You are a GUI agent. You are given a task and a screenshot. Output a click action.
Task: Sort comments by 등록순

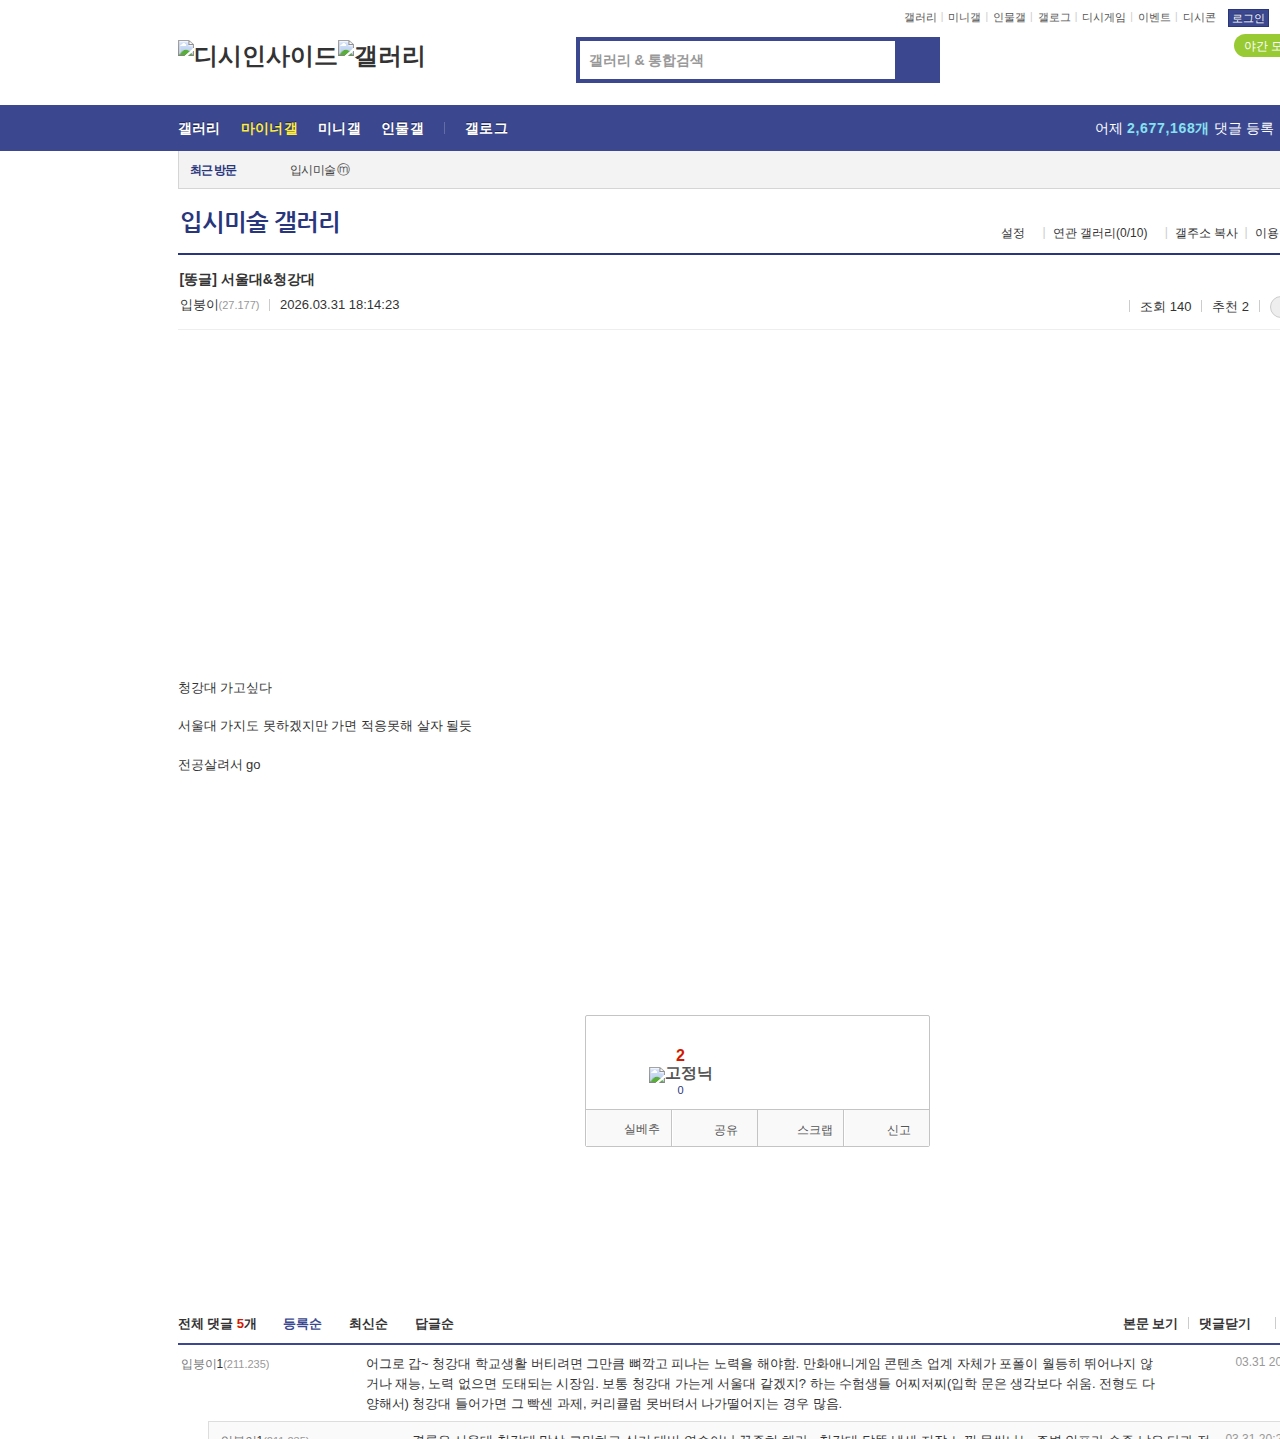tap(302, 1324)
